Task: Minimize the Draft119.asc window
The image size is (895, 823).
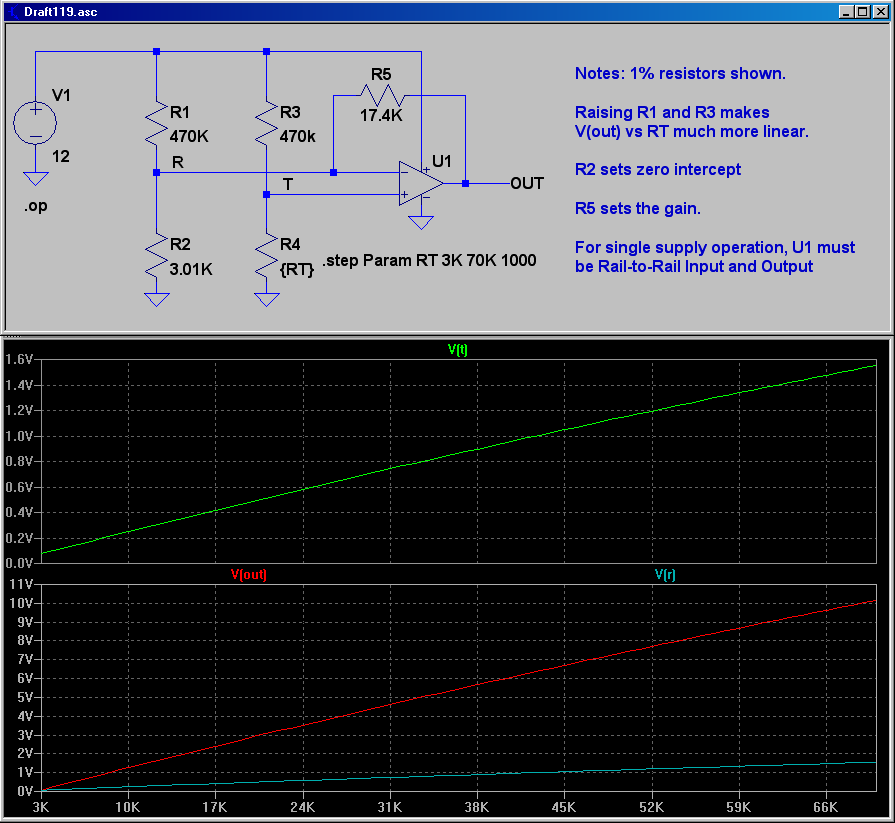Action: [846, 12]
